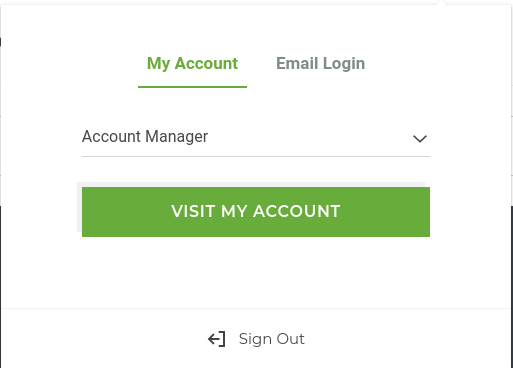Switch to the Email Login tab
Screen dimensions: 513x368
pyautogui.click(x=320, y=64)
